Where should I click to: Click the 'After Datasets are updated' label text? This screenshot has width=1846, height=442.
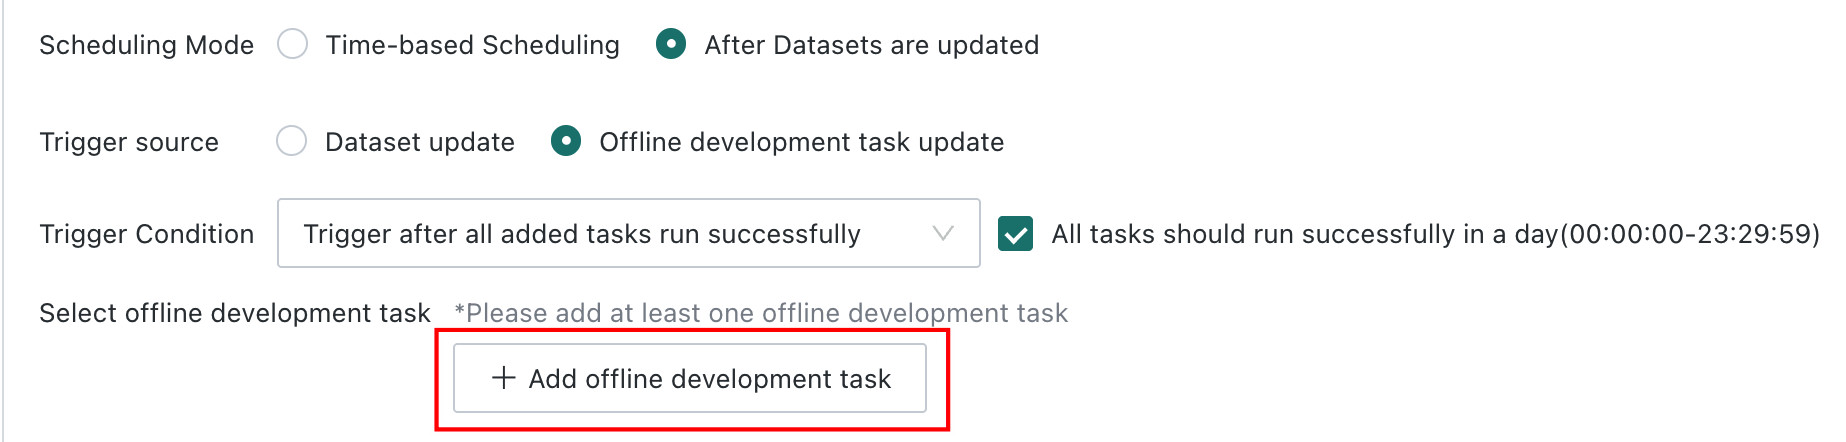click(871, 45)
